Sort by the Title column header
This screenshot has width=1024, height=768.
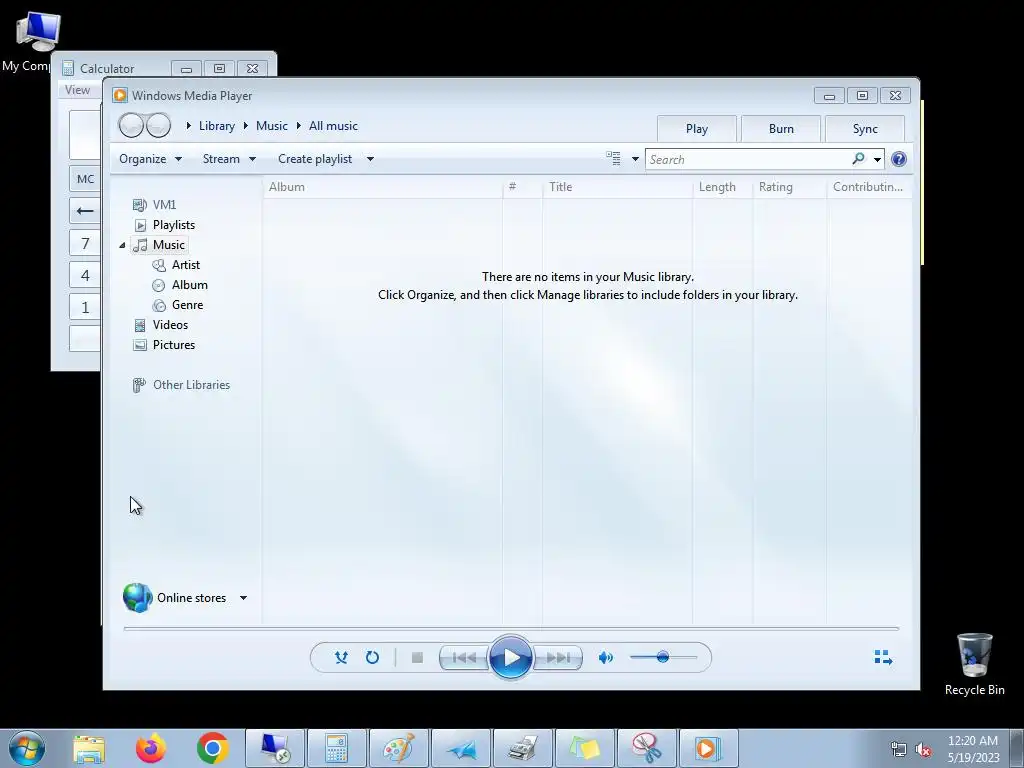tap(617, 187)
